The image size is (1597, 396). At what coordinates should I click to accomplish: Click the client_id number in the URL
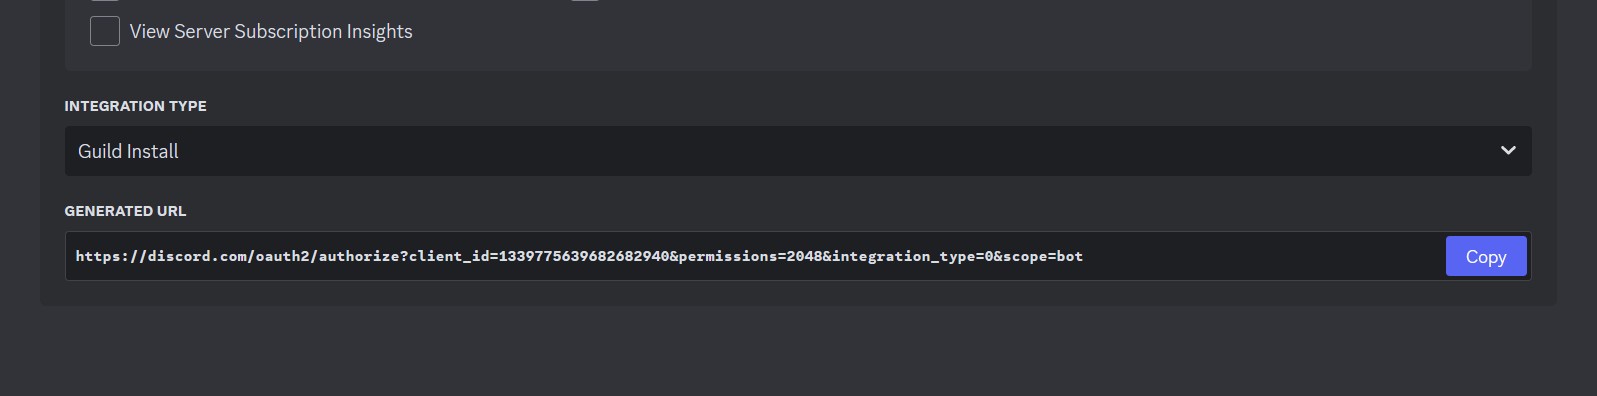click(584, 256)
